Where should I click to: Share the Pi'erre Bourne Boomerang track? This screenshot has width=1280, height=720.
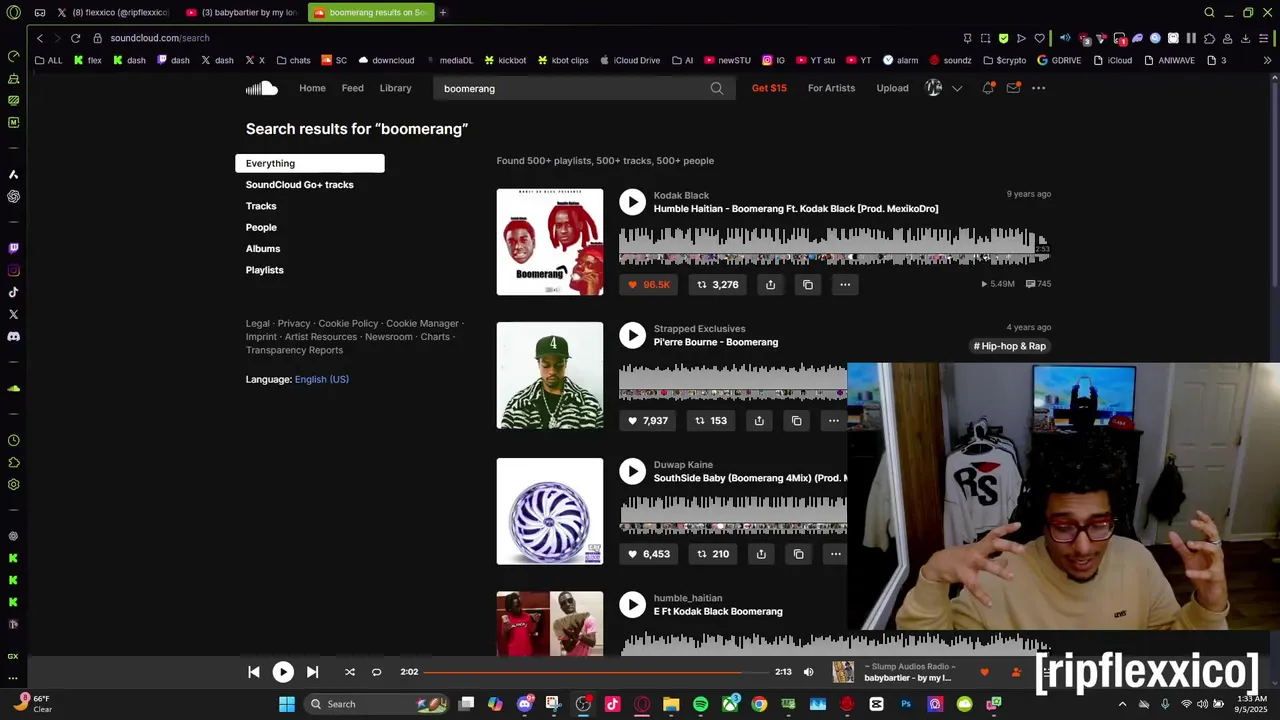coord(759,421)
